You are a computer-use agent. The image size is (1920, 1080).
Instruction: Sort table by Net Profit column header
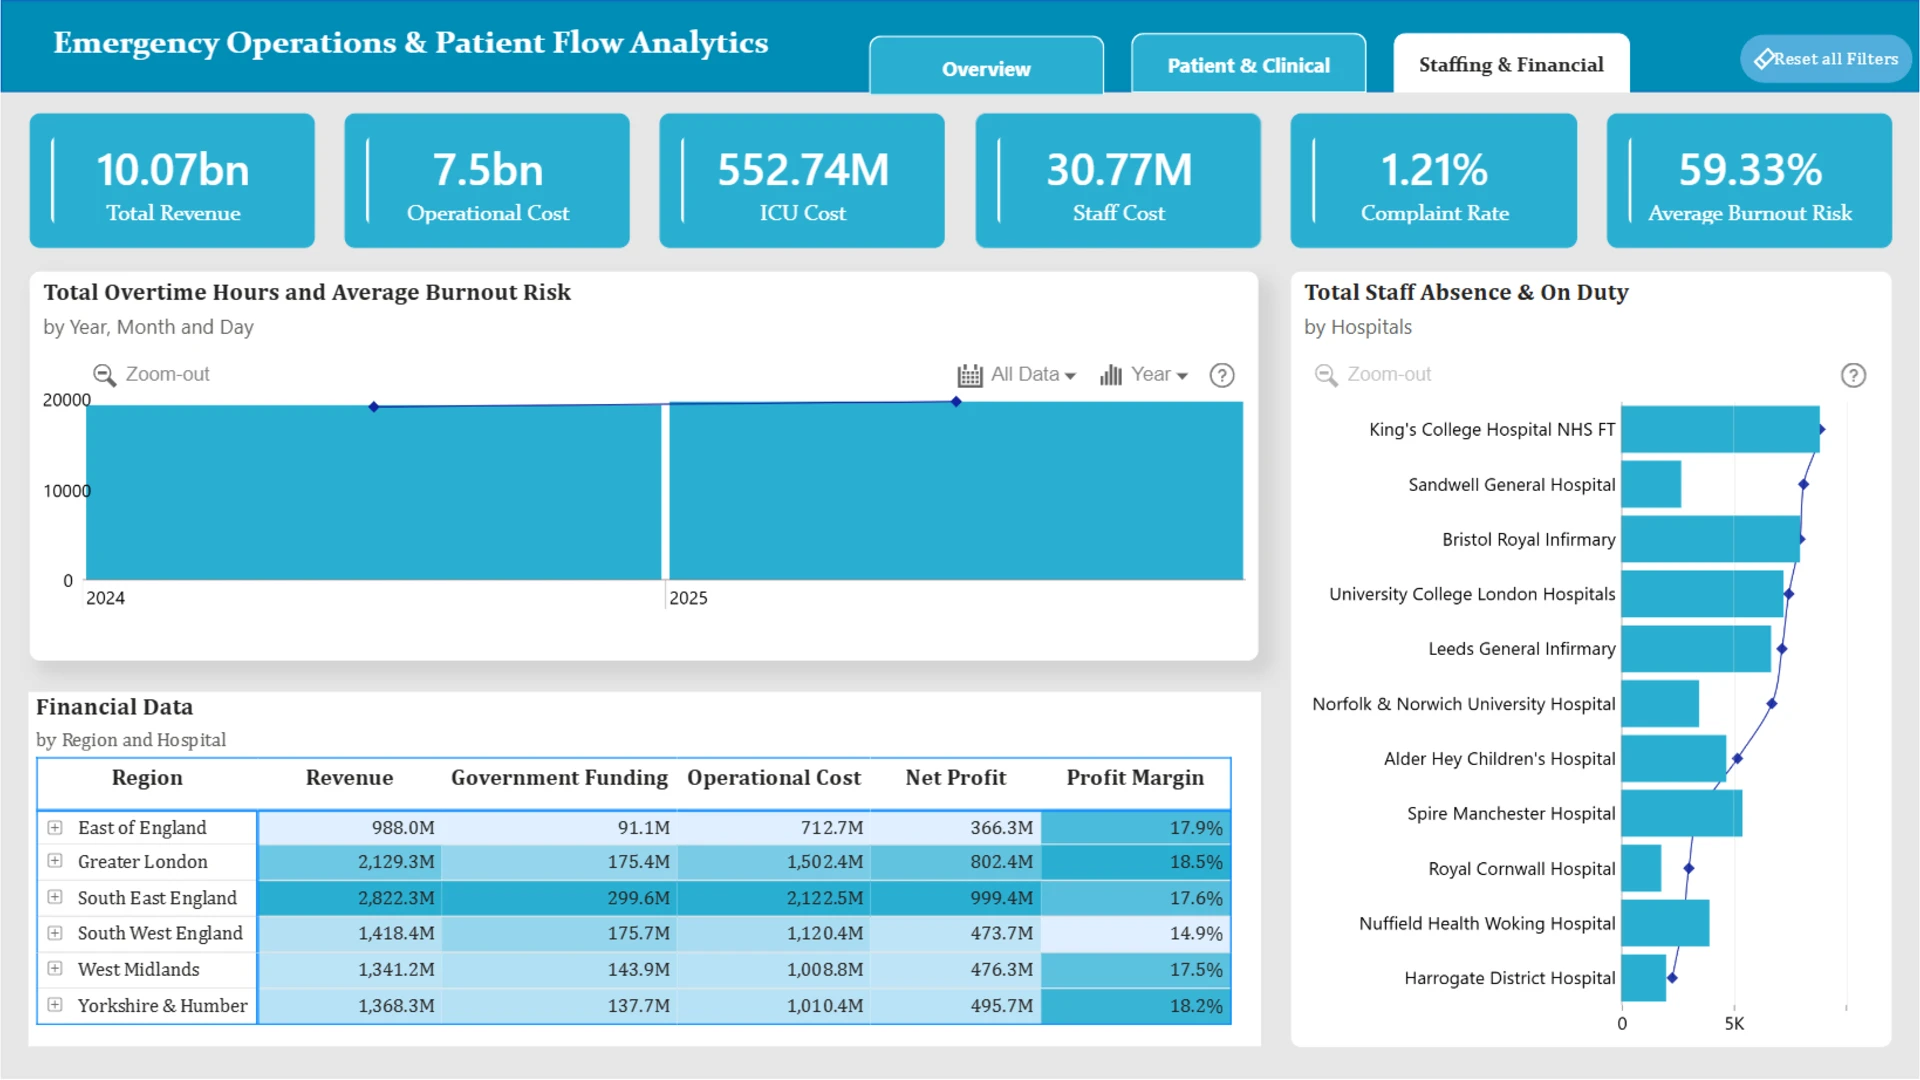(x=955, y=778)
